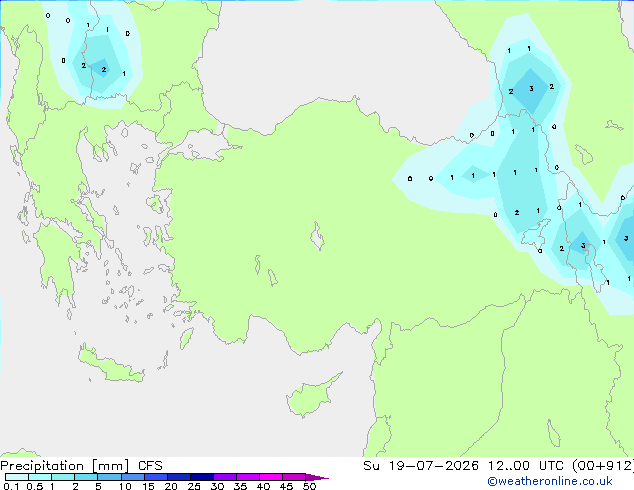The height and width of the screenshot is (490, 634).
Task: Select the 35–40 mm violet legend swatch
Action: point(248,477)
